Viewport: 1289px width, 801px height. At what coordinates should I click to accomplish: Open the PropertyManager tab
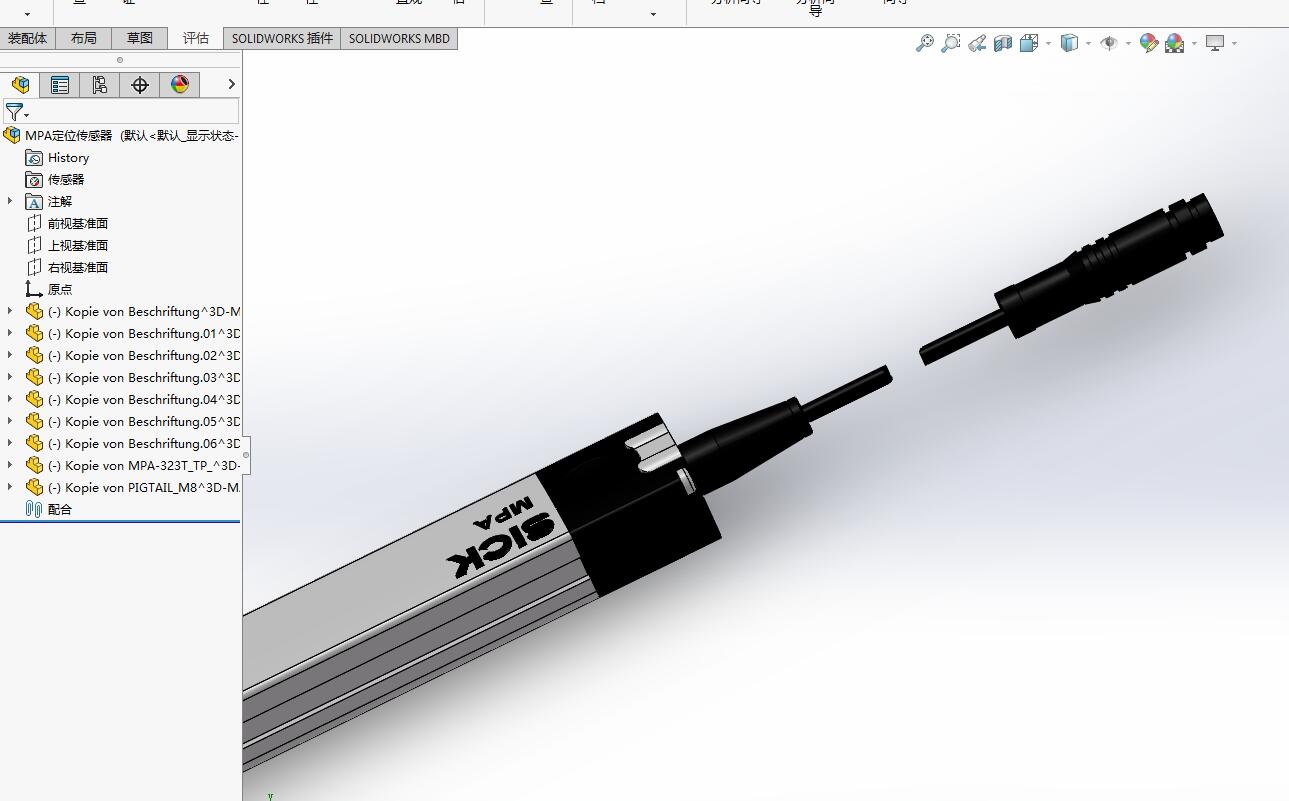60,85
